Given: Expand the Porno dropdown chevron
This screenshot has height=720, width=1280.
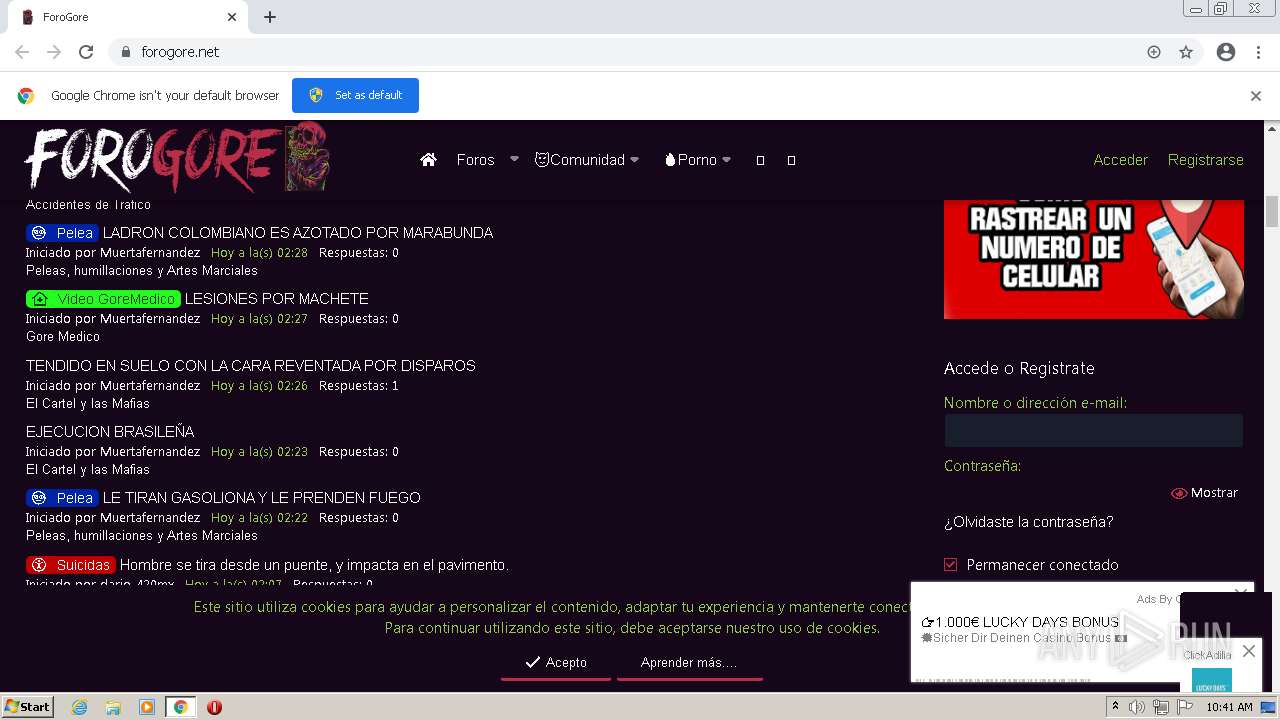Looking at the screenshot, I should pyautogui.click(x=726, y=160).
